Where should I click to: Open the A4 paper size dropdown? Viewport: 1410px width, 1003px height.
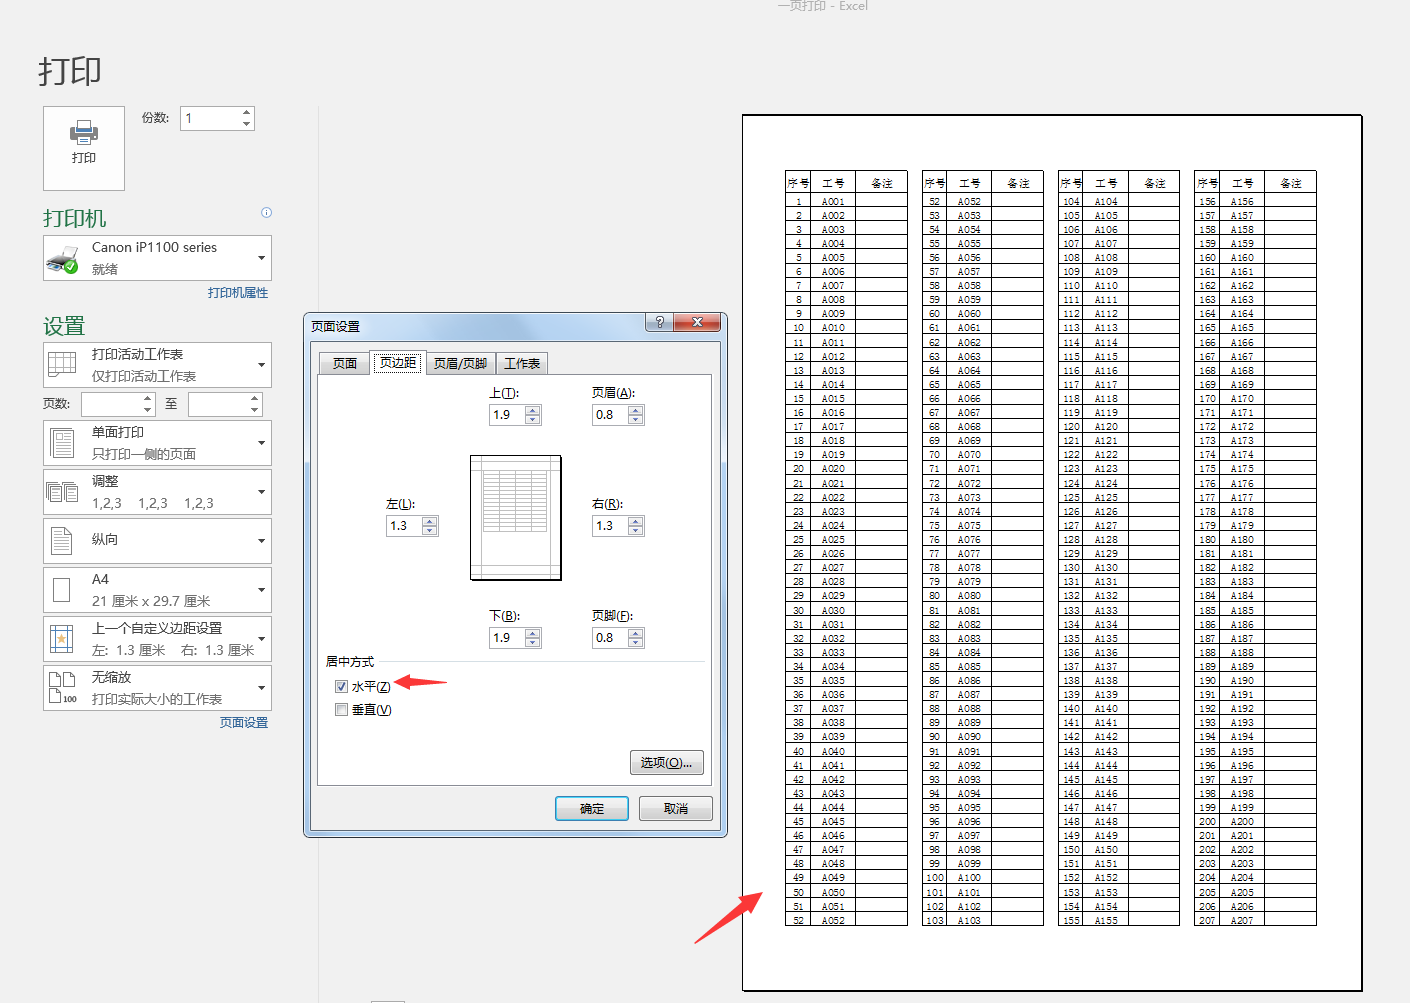[157, 590]
